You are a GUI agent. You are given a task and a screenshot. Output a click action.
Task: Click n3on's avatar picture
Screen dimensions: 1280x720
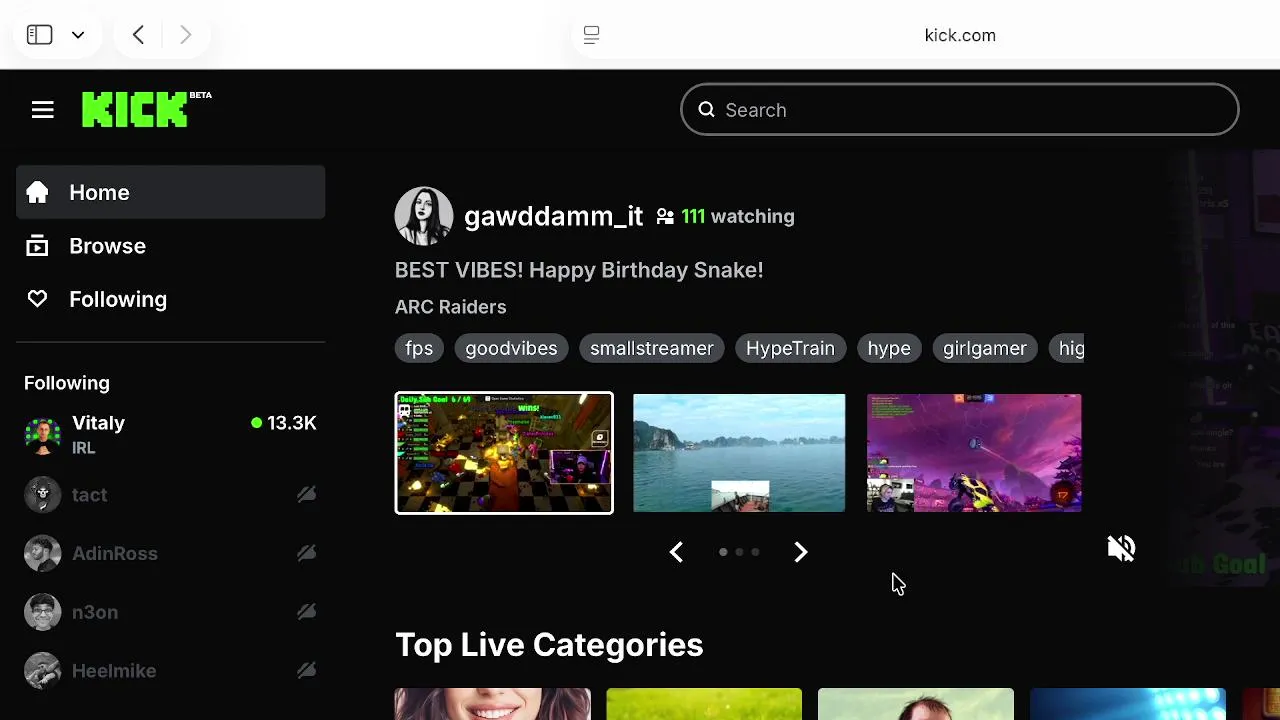tap(42, 612)
